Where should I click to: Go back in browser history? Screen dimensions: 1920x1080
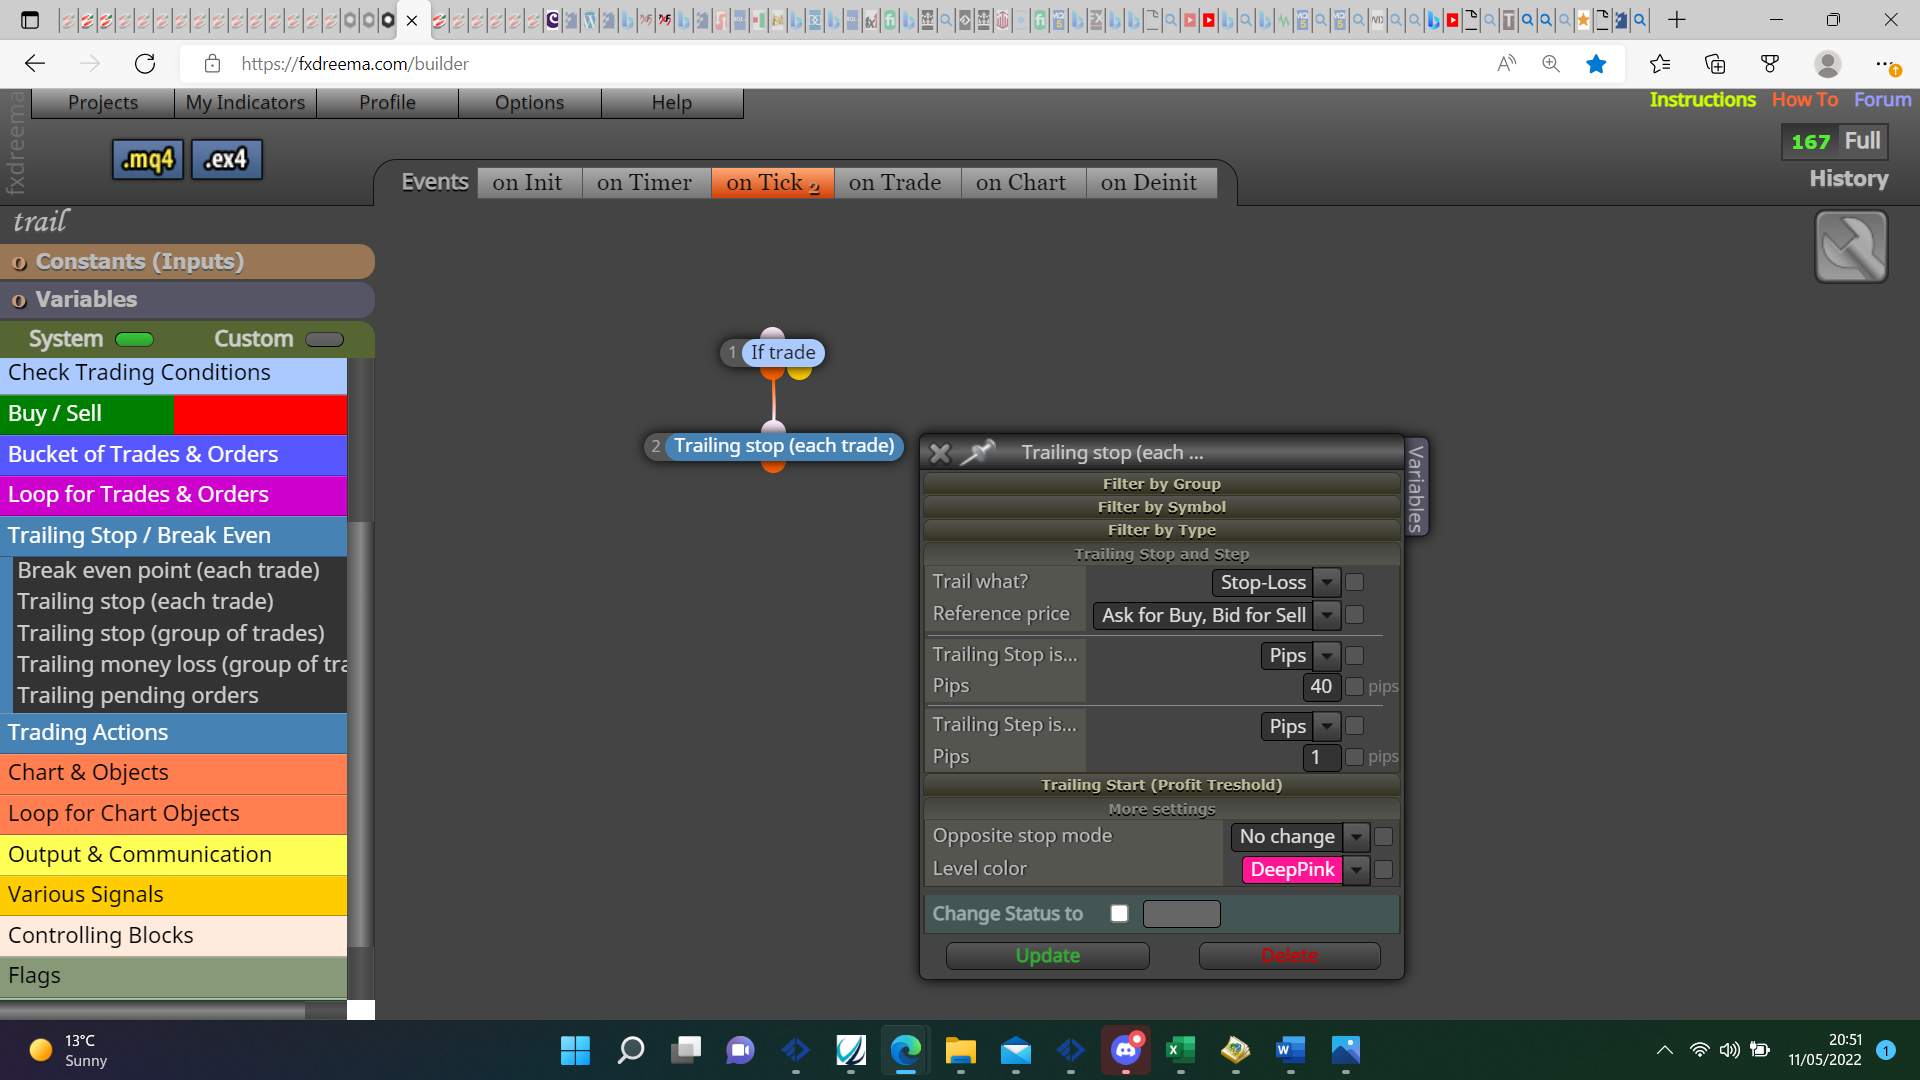35,64
